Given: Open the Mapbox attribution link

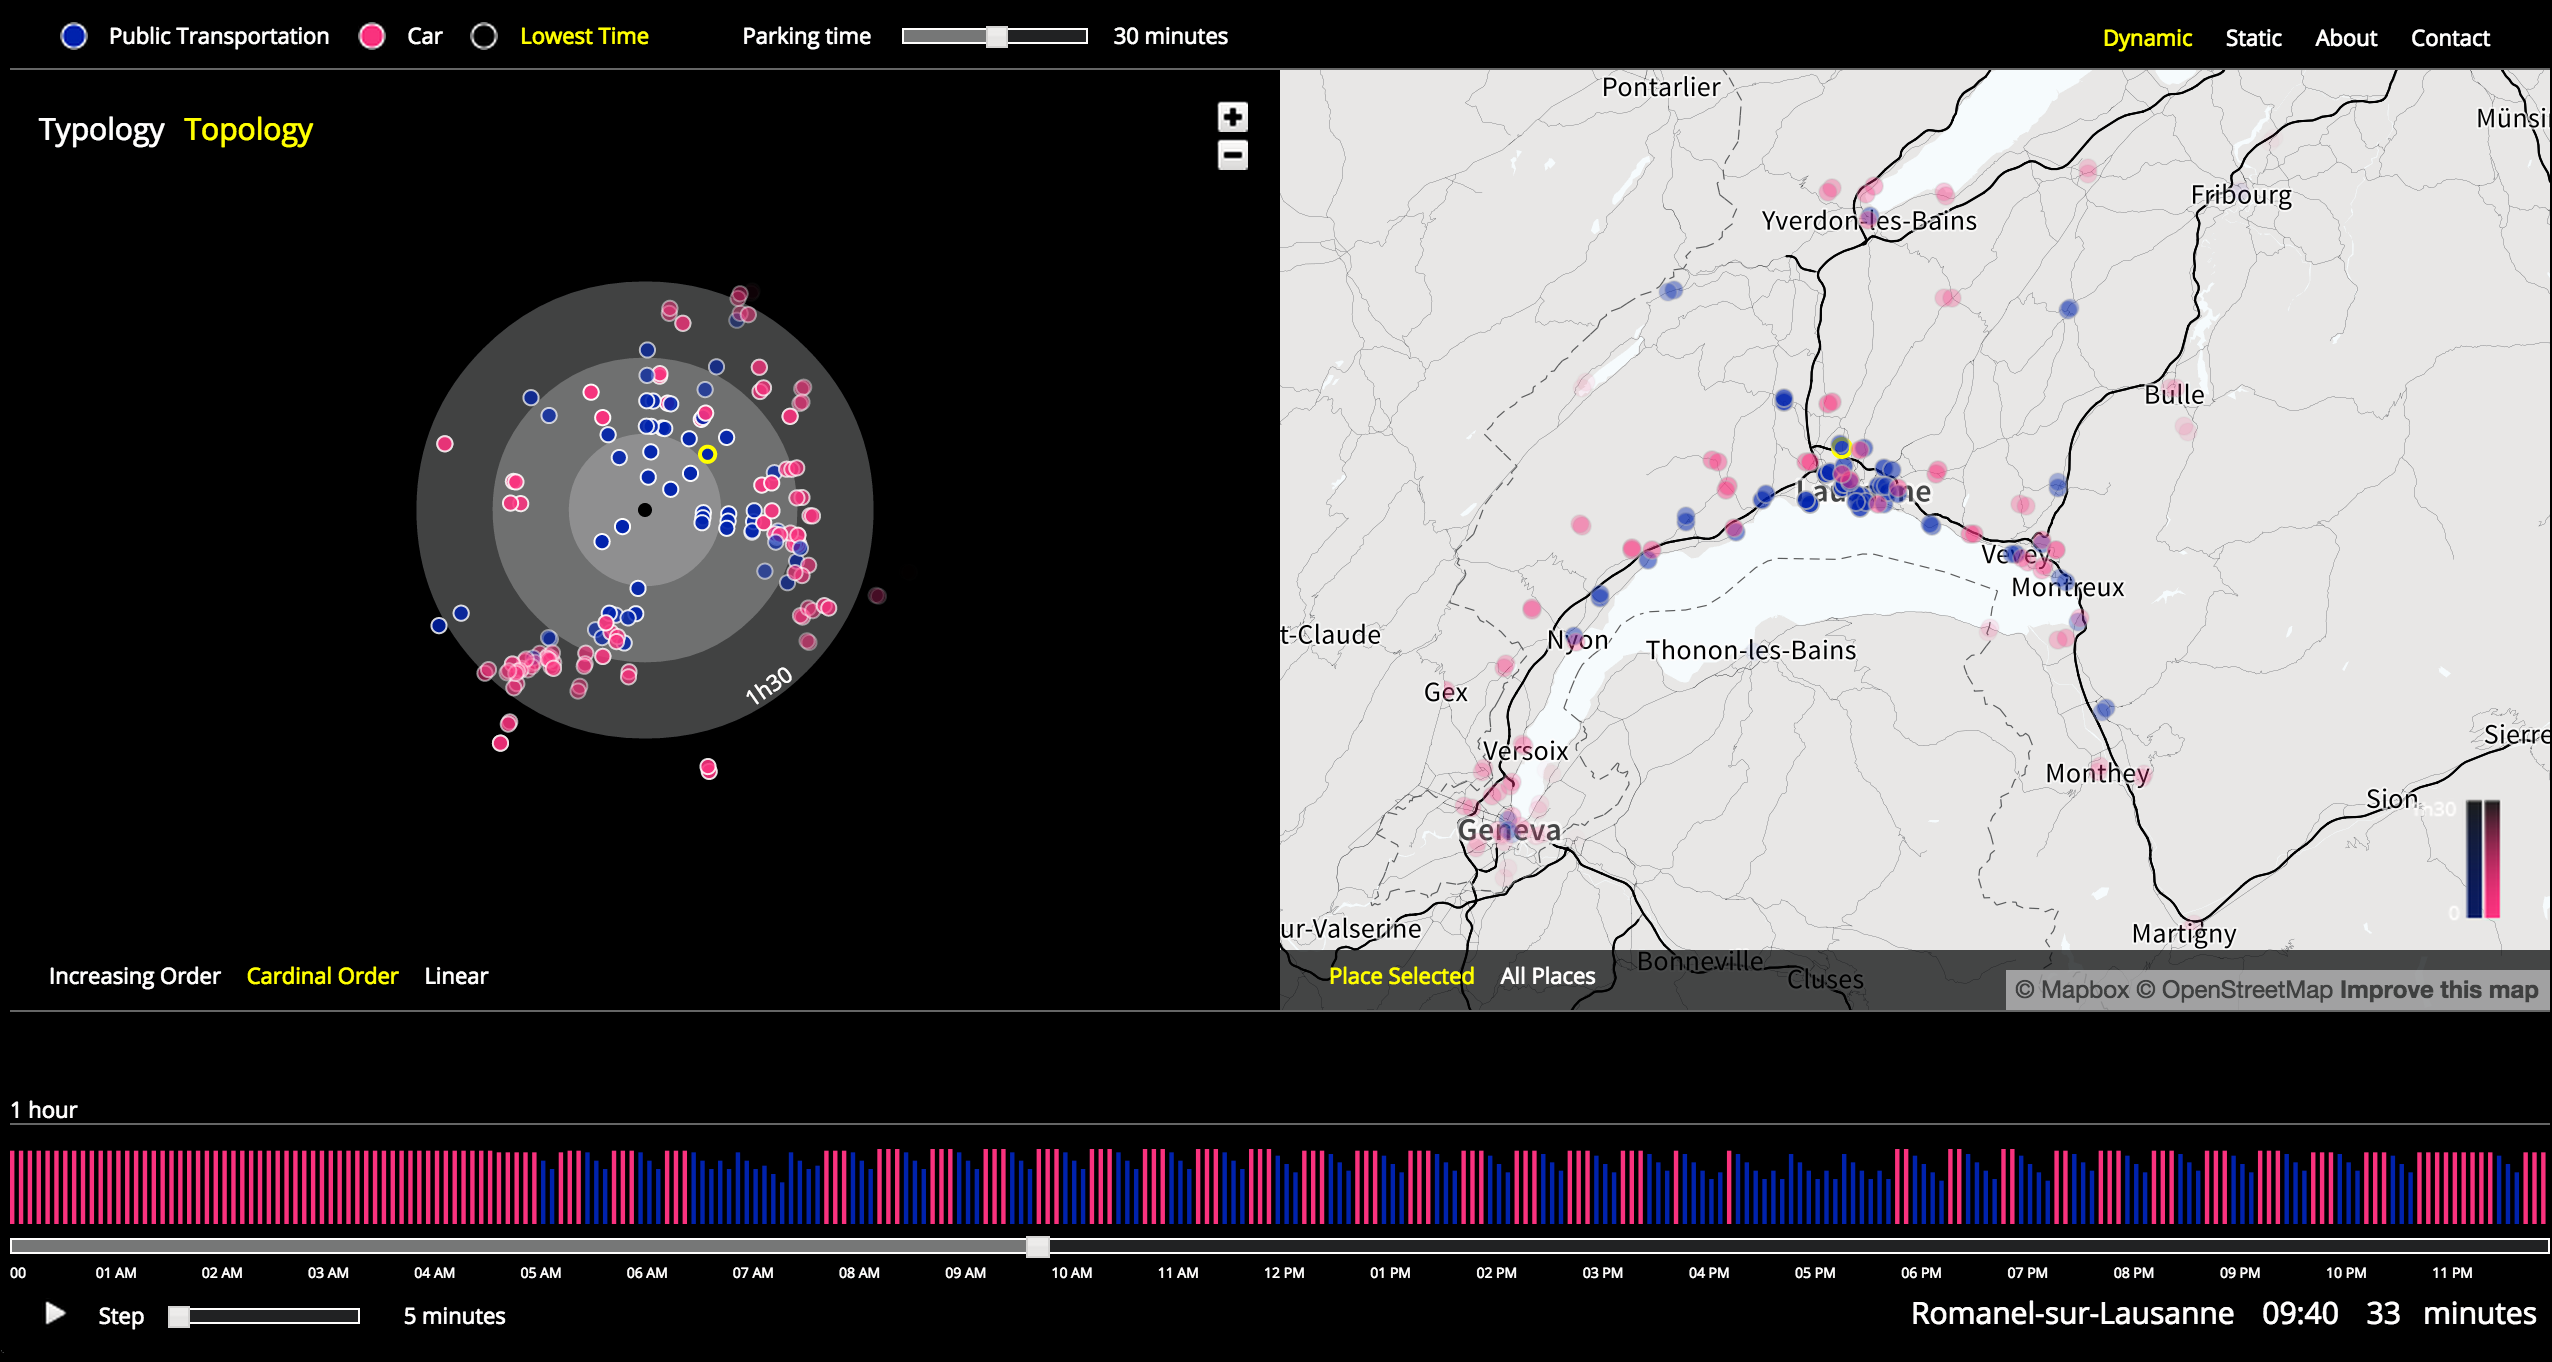Looking at the screenshot, I should tap(2072, 990).
